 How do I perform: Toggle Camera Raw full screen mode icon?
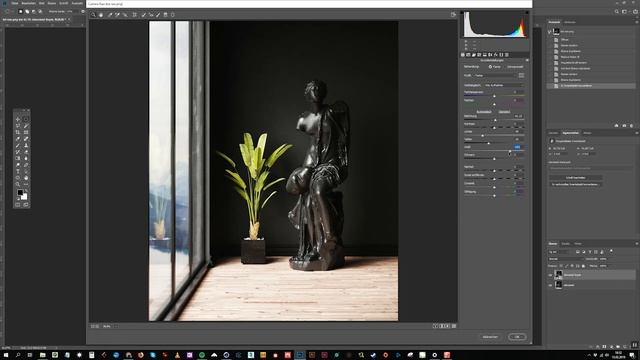point(453,15)
